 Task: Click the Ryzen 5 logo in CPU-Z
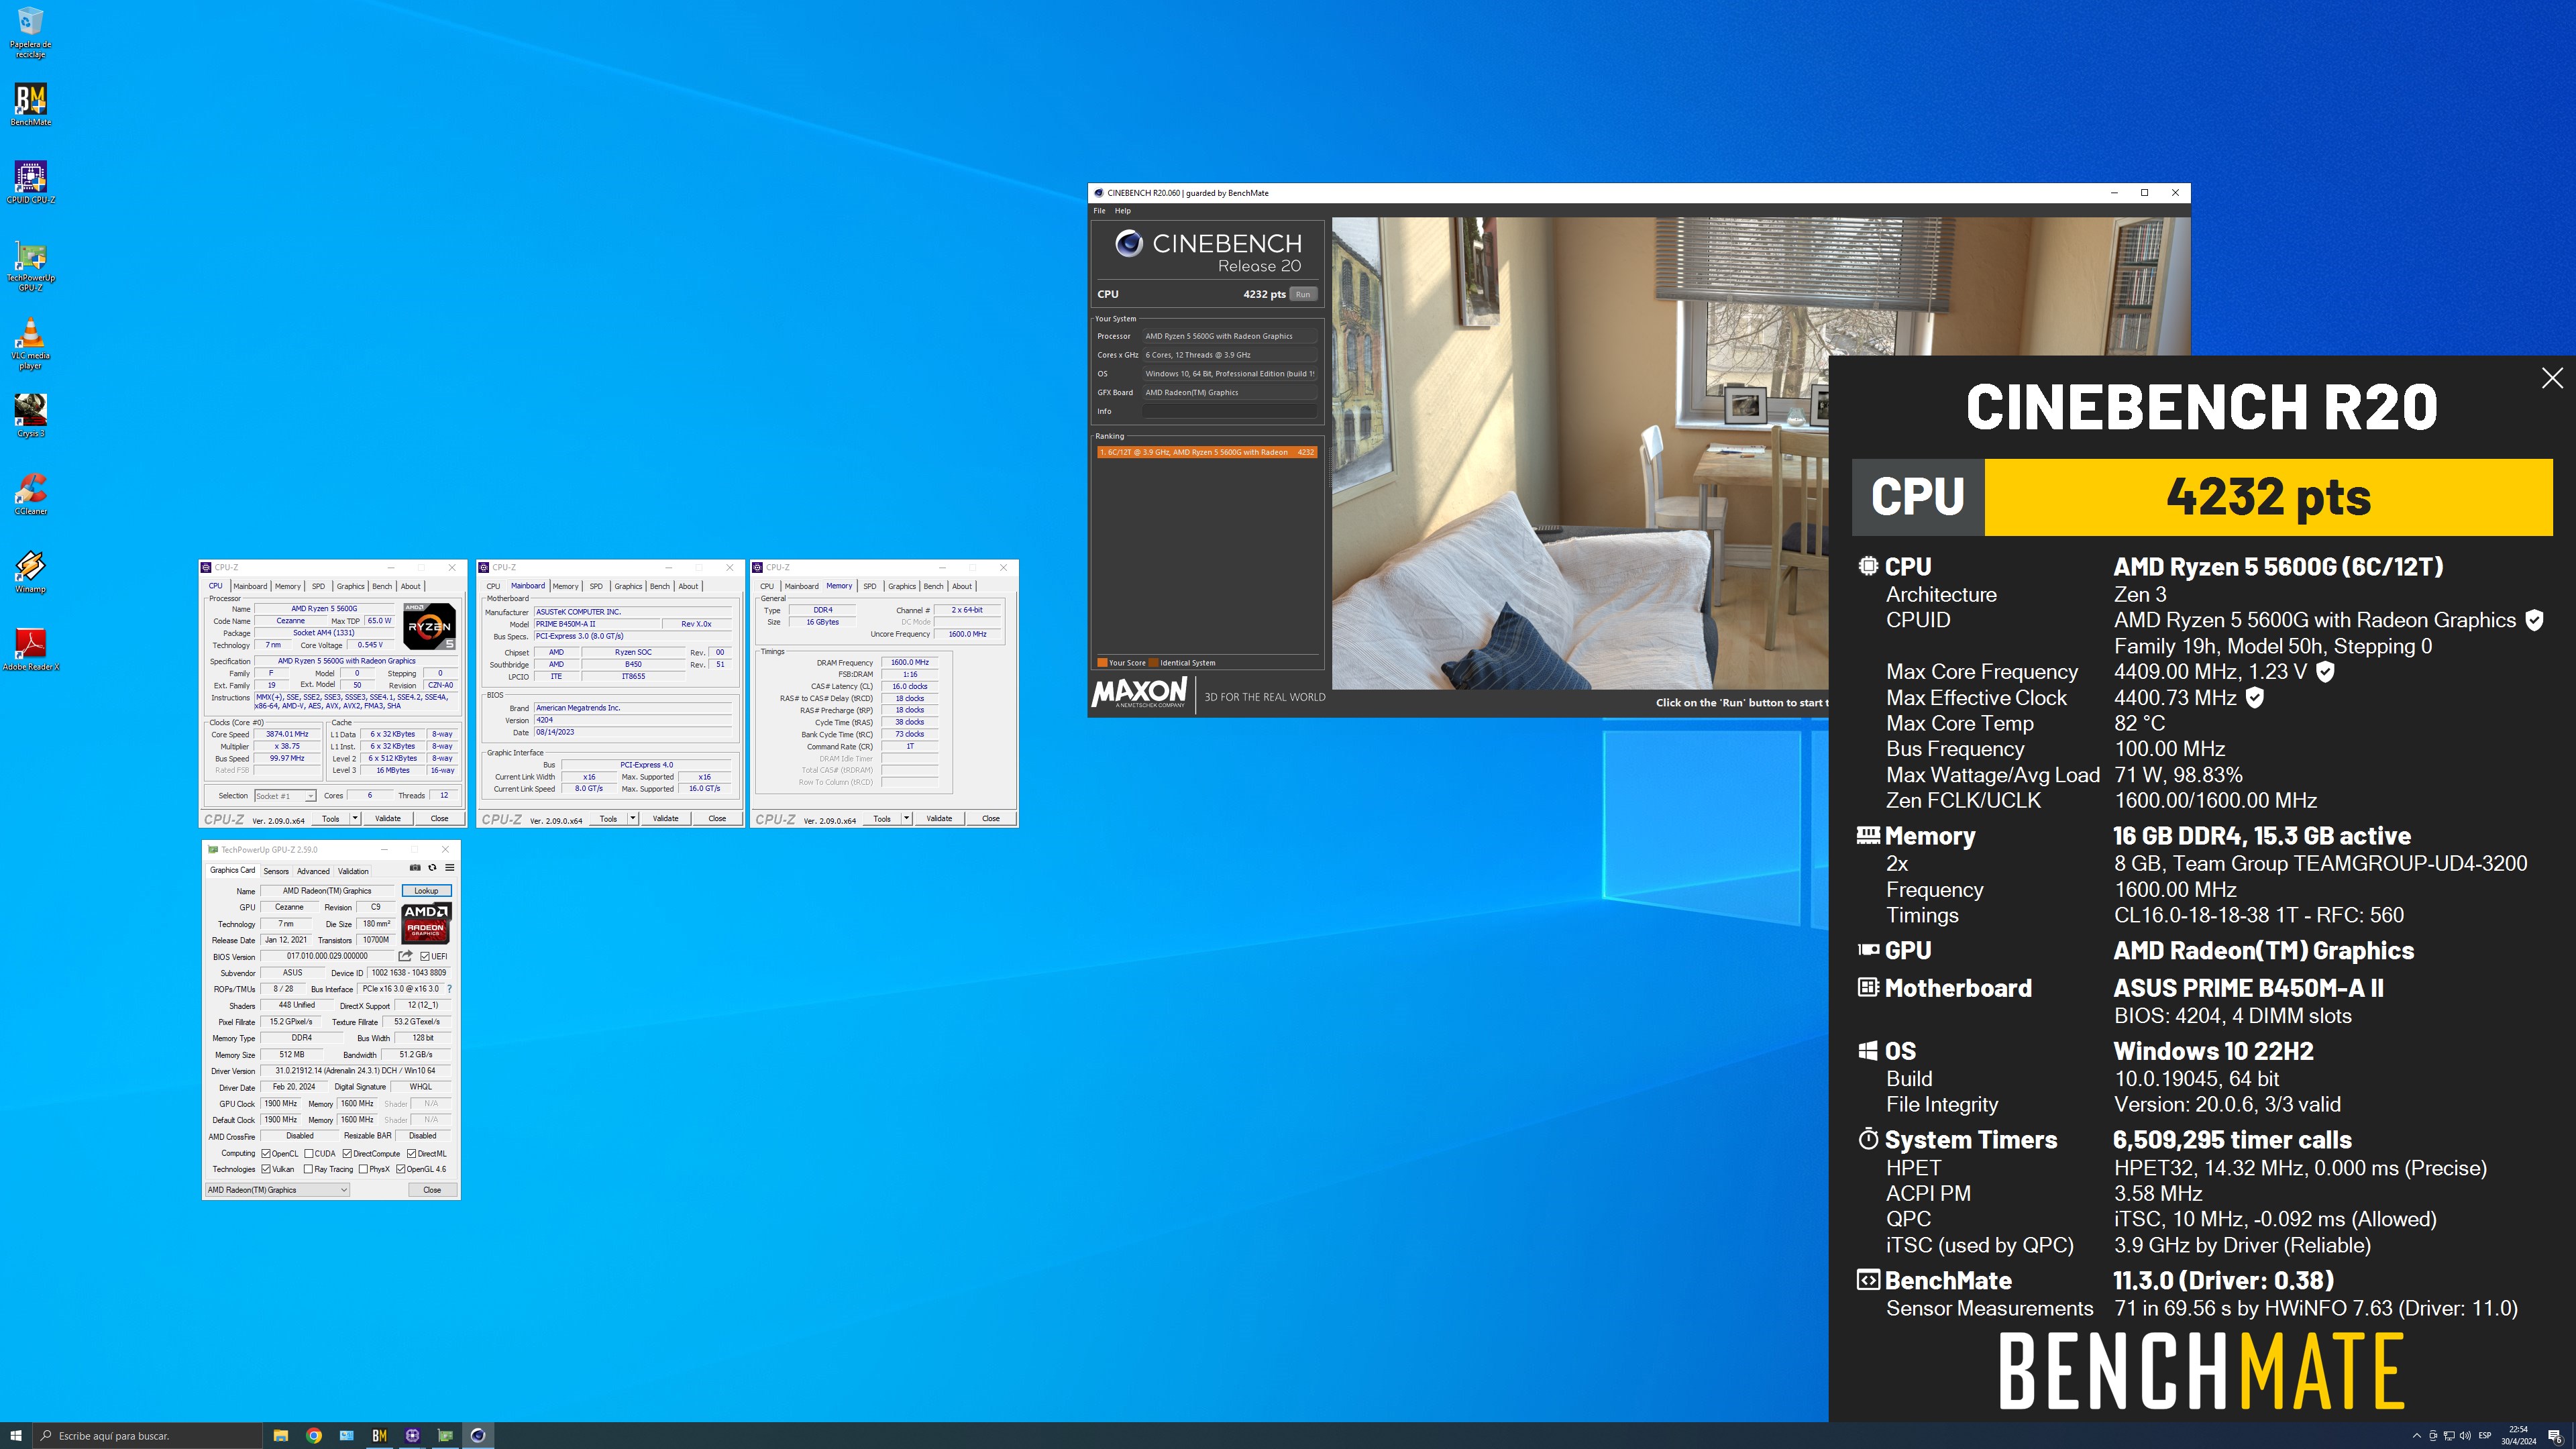point(430,626)
